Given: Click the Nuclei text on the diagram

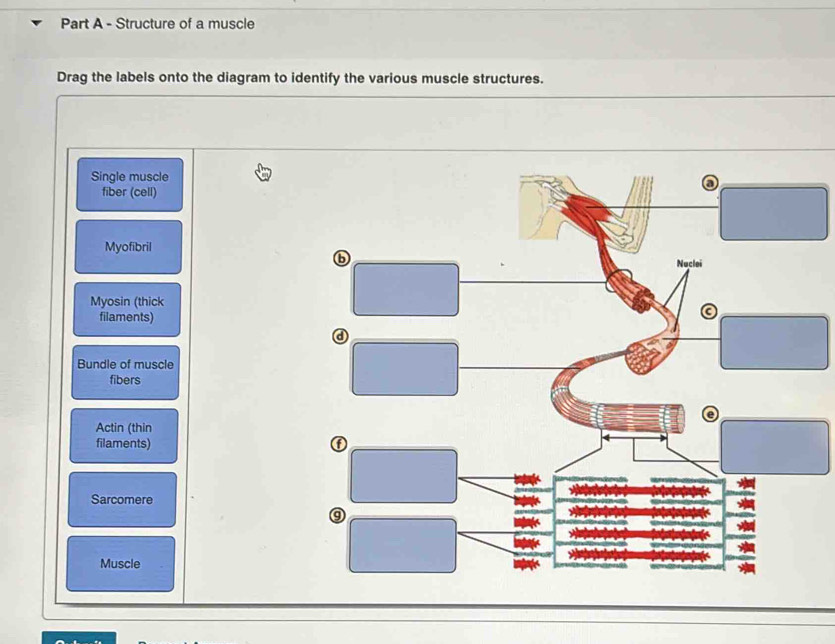Looking at the screenshot, I should click(691, 265).
